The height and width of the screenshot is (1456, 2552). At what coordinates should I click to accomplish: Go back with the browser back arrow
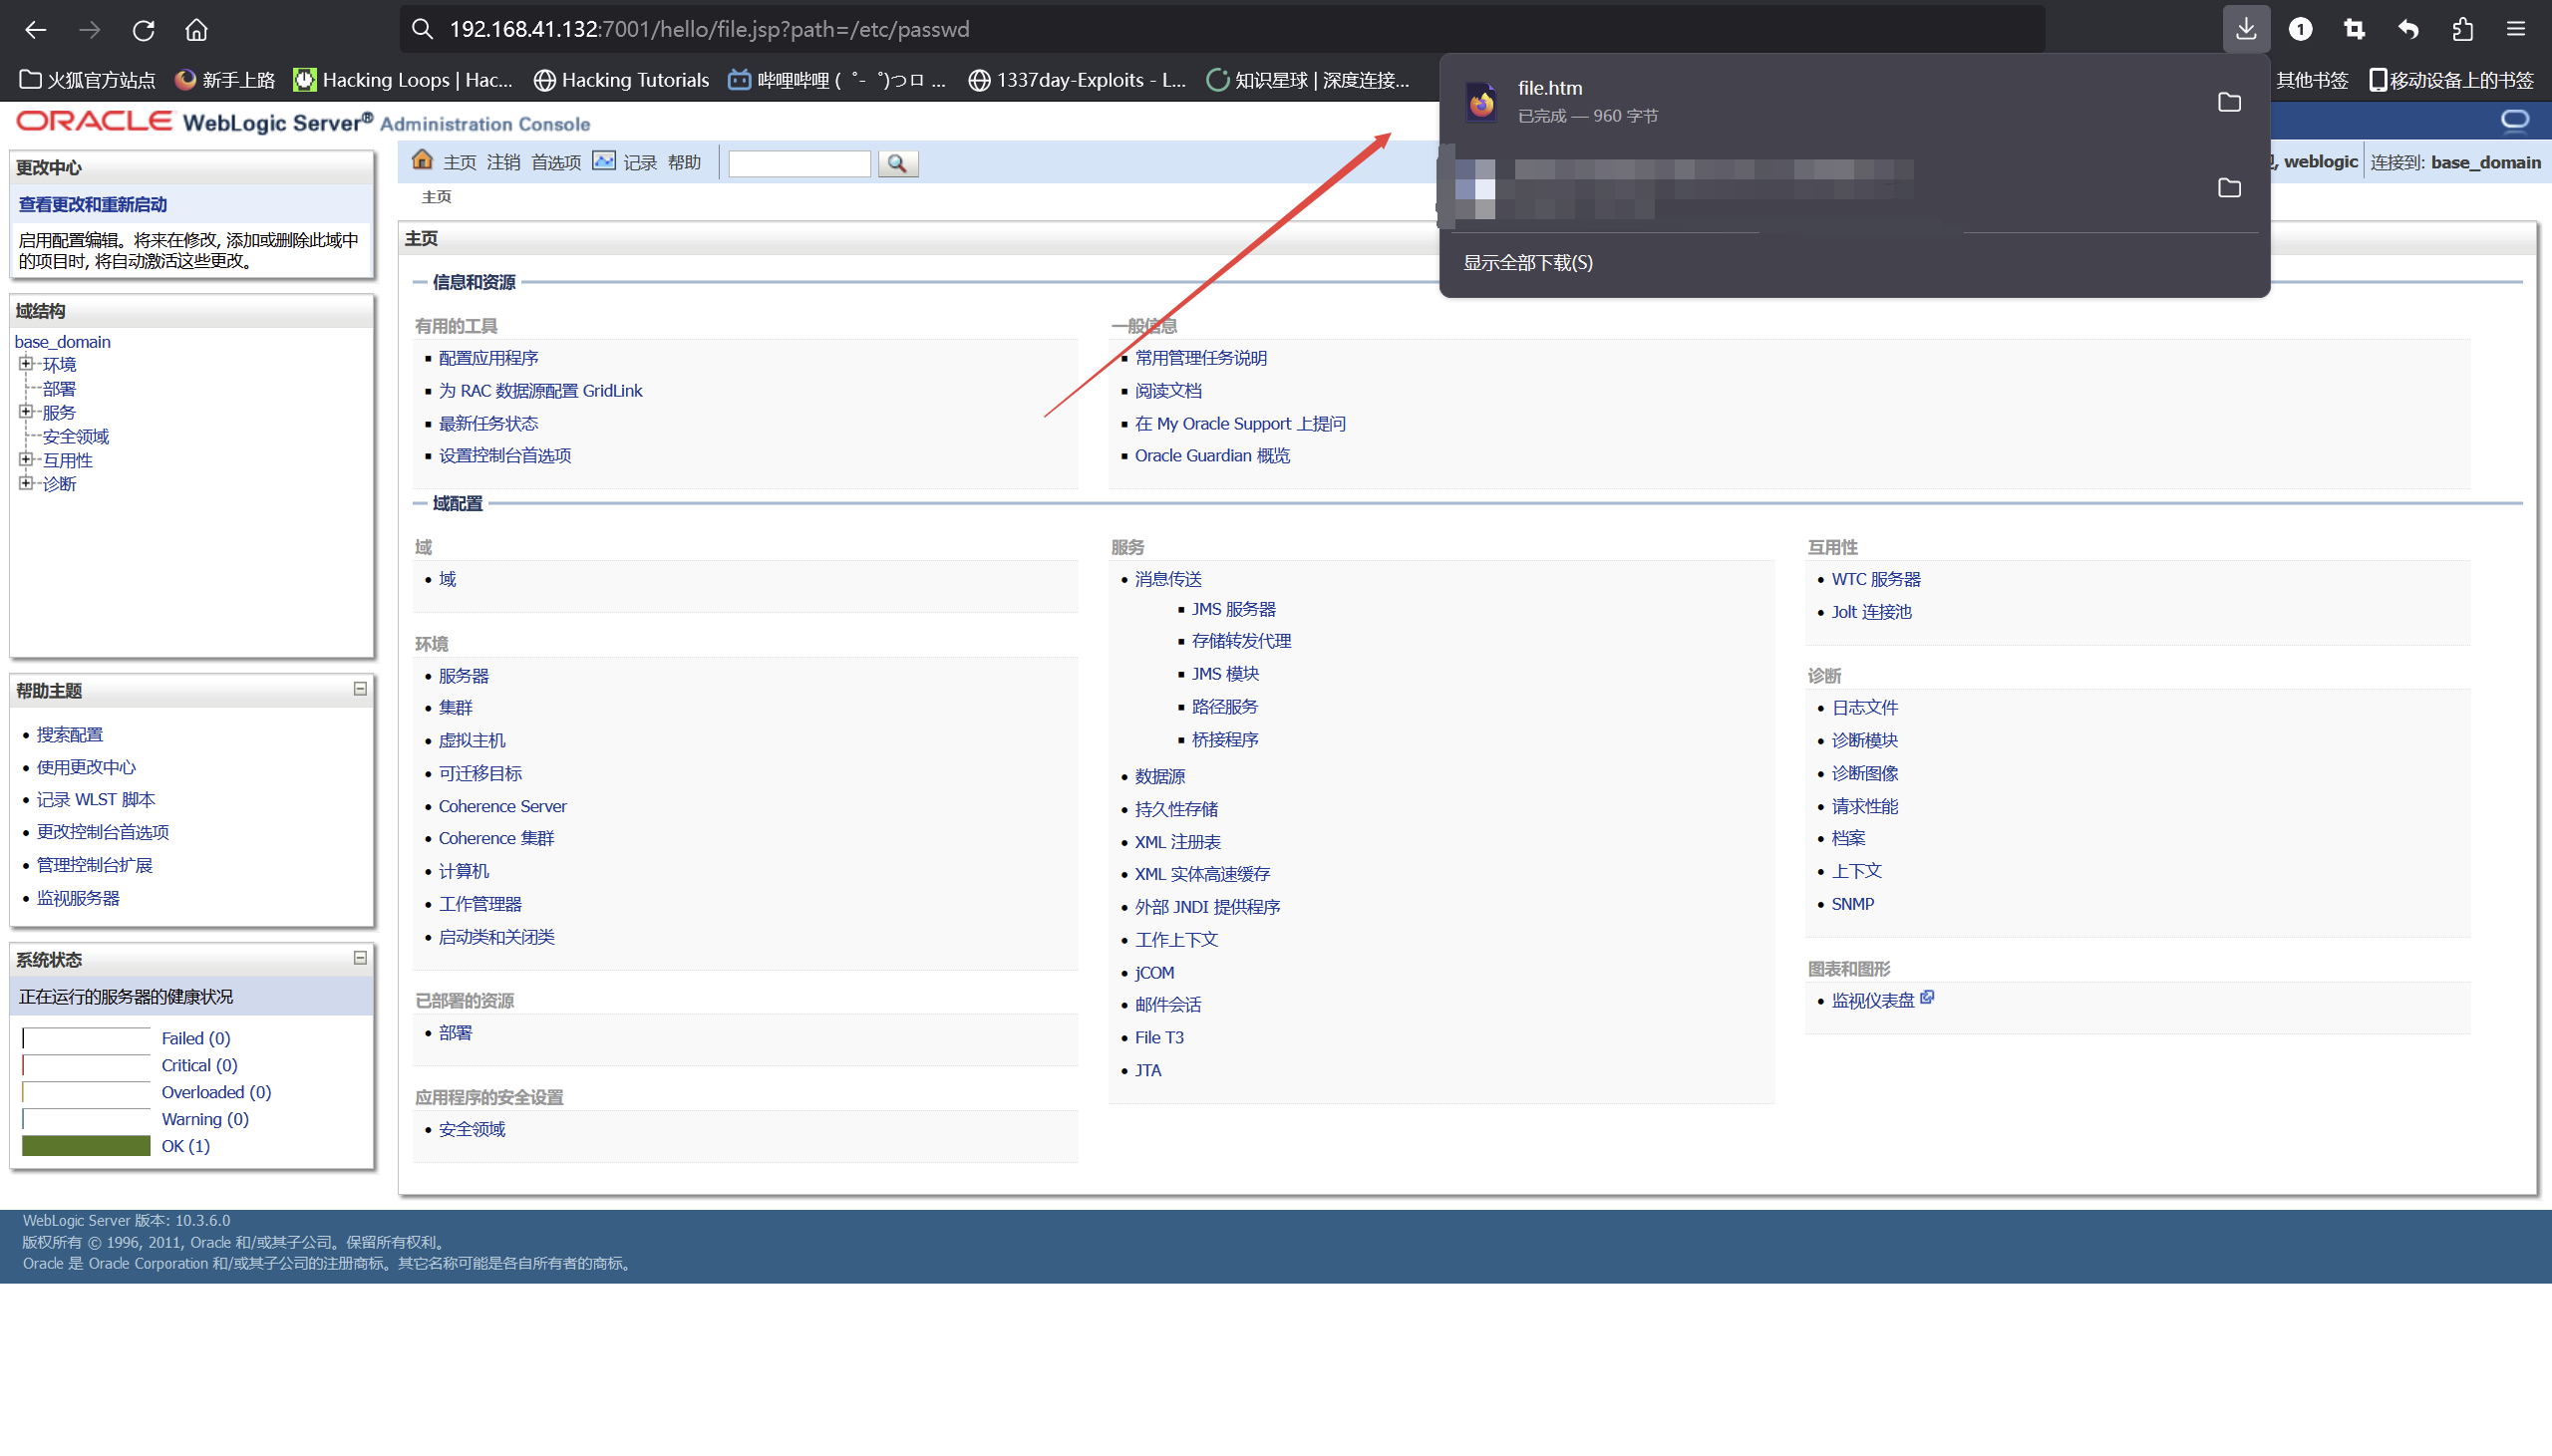click(36, 30)
